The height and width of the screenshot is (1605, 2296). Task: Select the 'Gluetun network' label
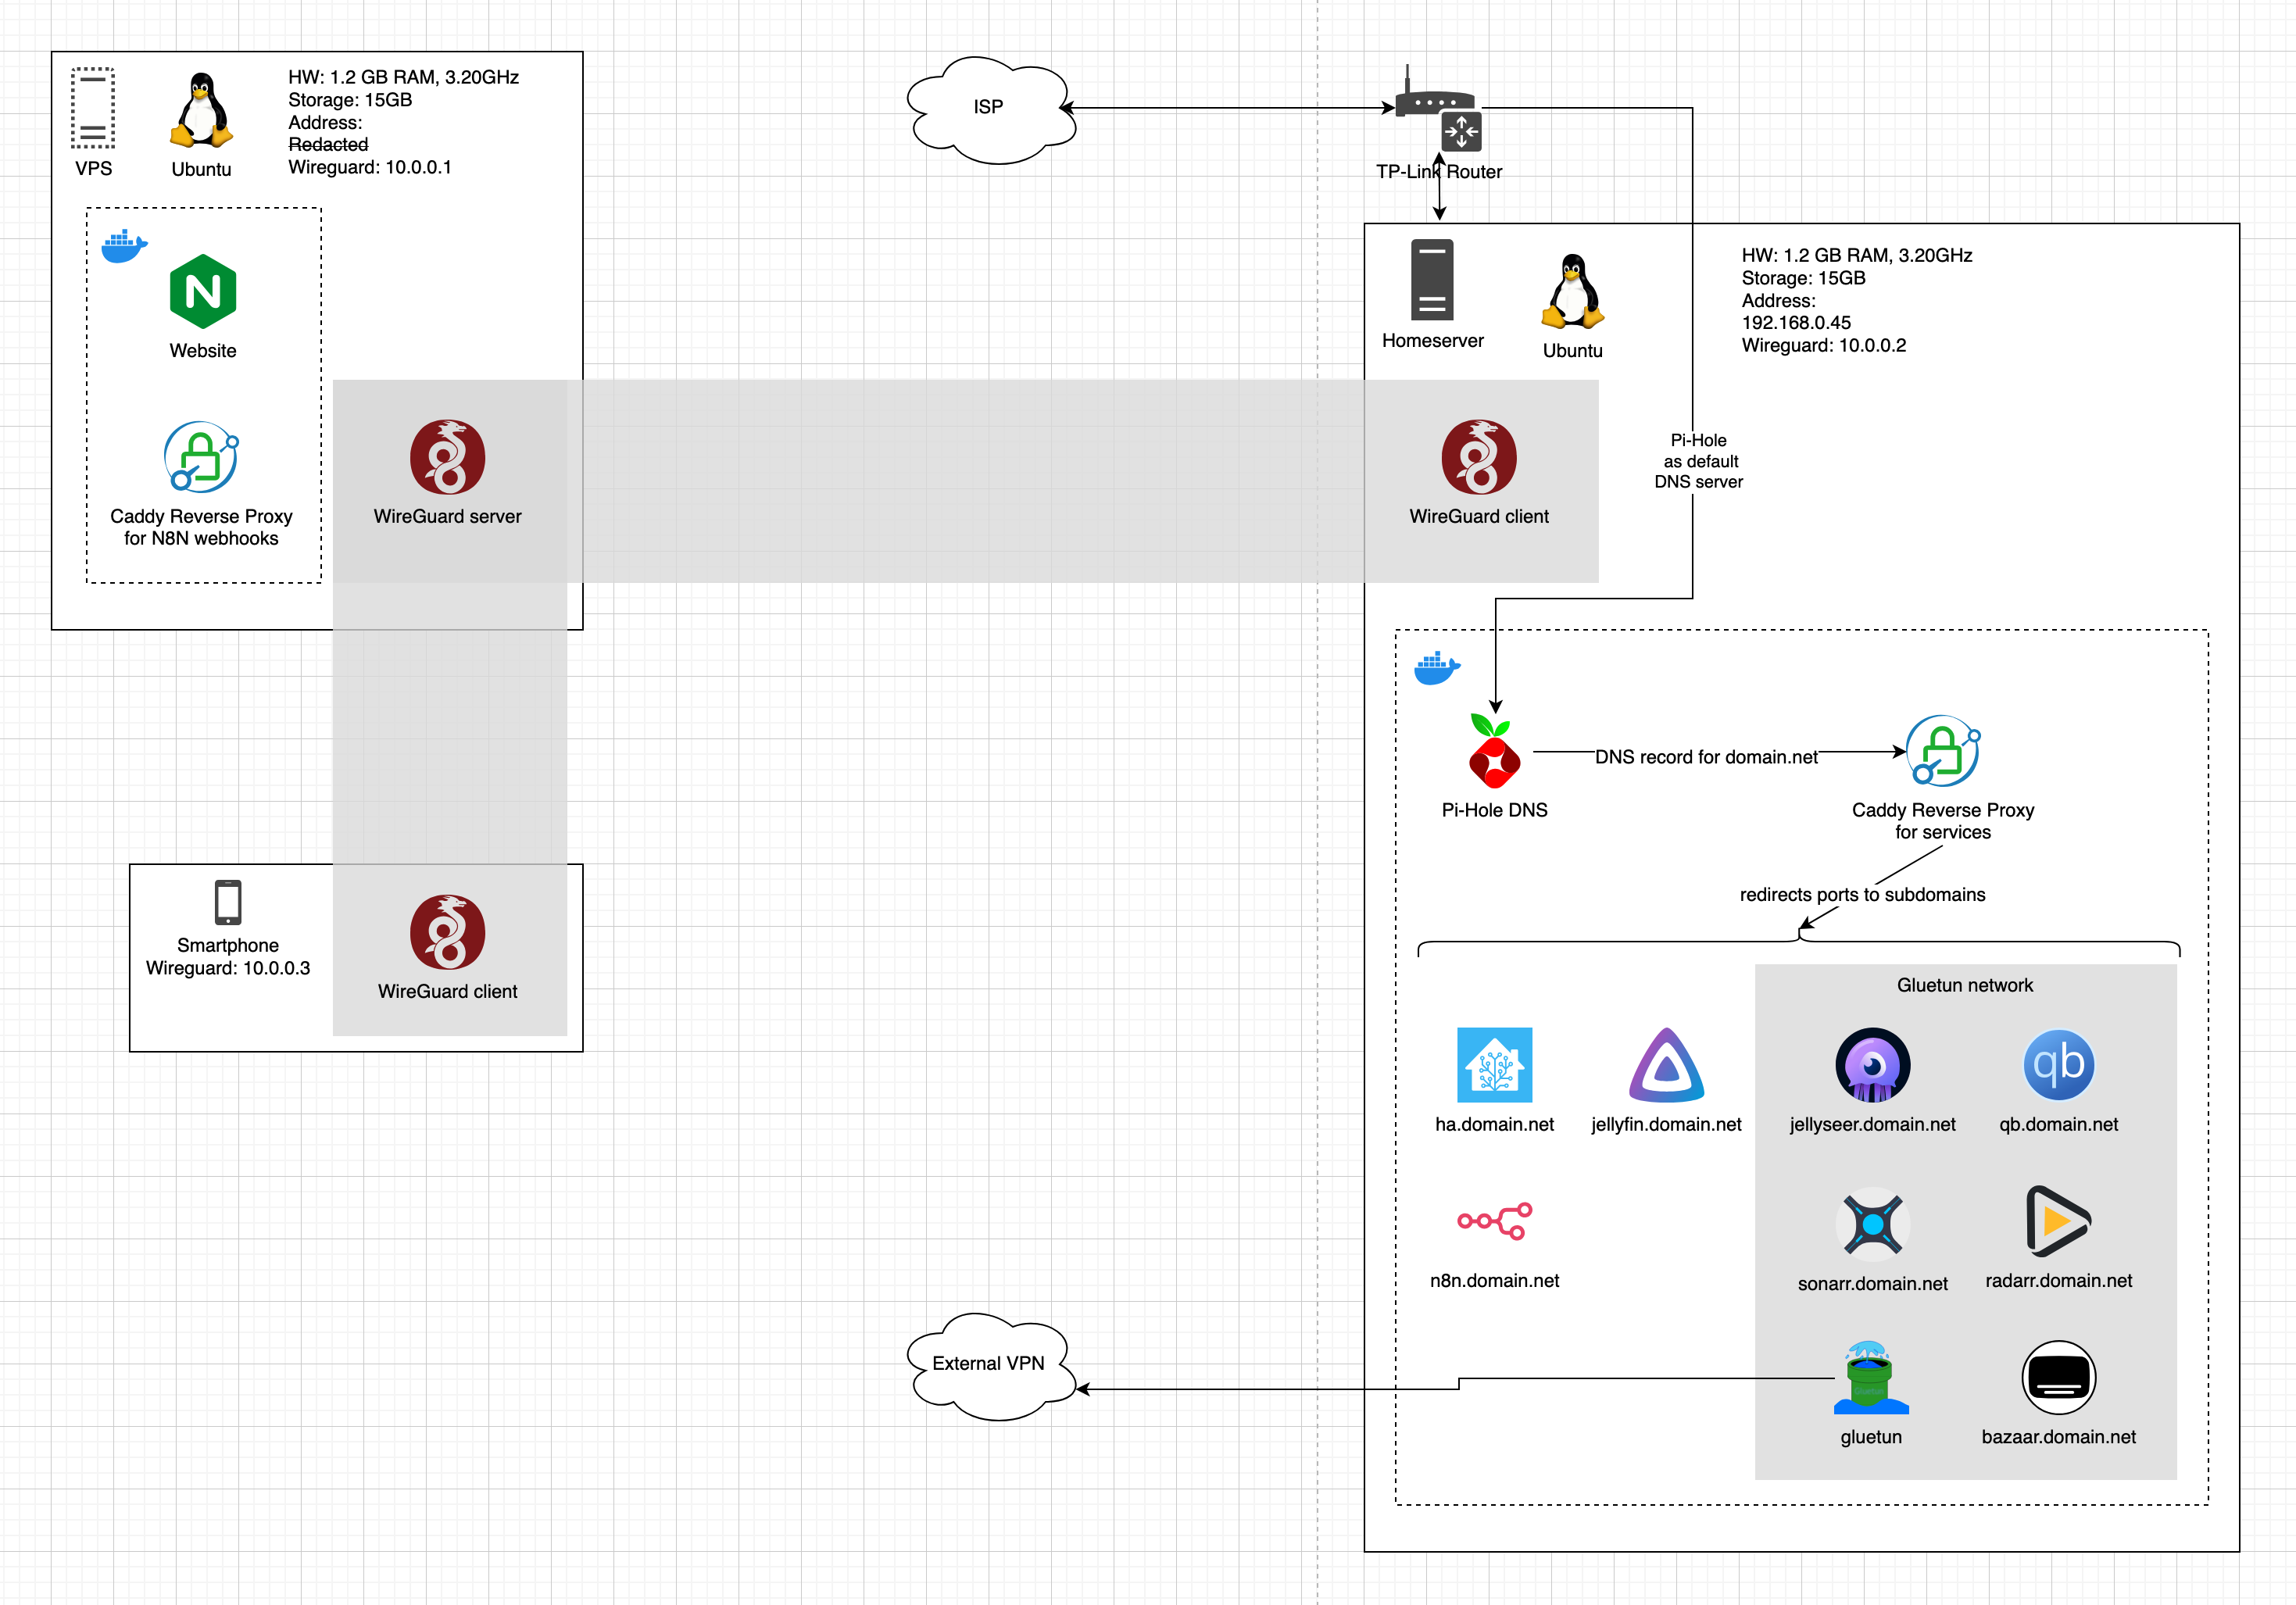[1965, 985]
